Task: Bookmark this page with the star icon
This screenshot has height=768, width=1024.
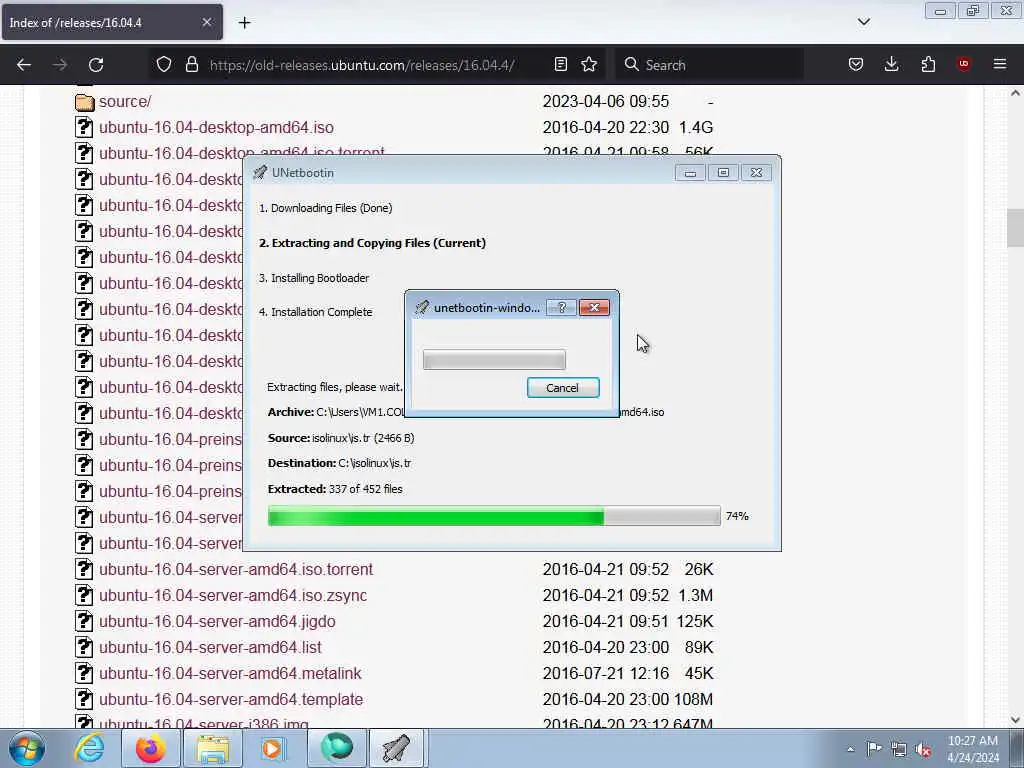Action: tap(589, 64)
